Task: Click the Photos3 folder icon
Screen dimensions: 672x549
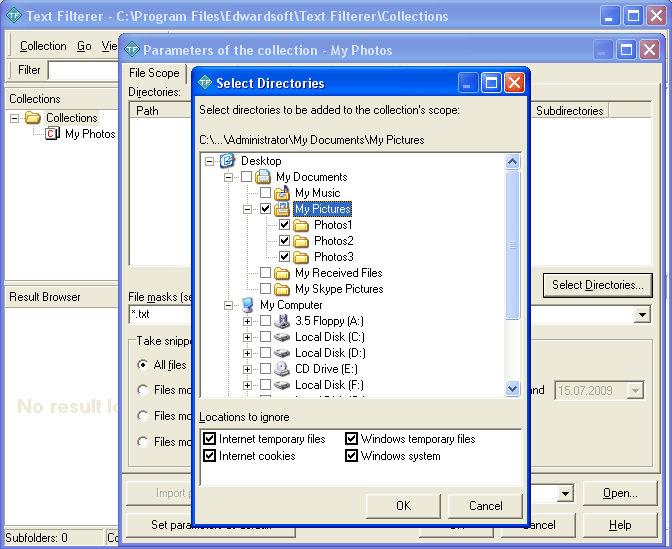Action: point(301,257)
